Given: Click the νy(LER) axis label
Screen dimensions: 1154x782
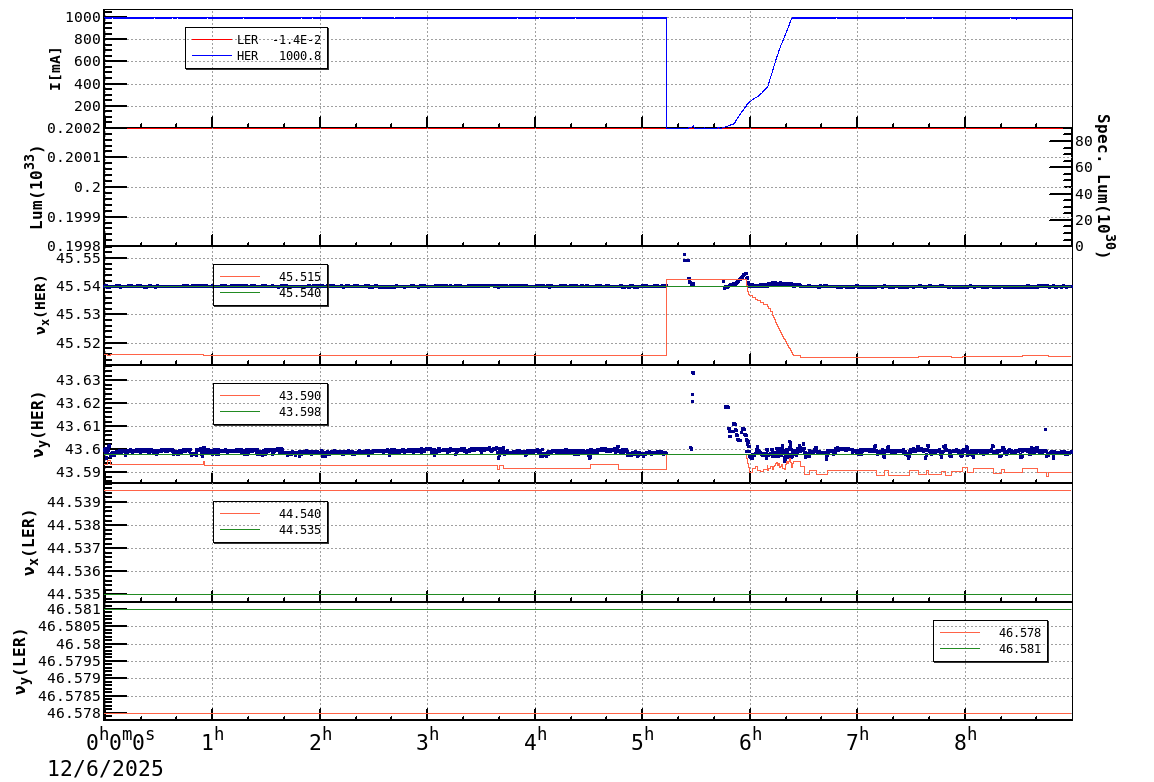Looking at the screenshot, I should pos(20,661).
